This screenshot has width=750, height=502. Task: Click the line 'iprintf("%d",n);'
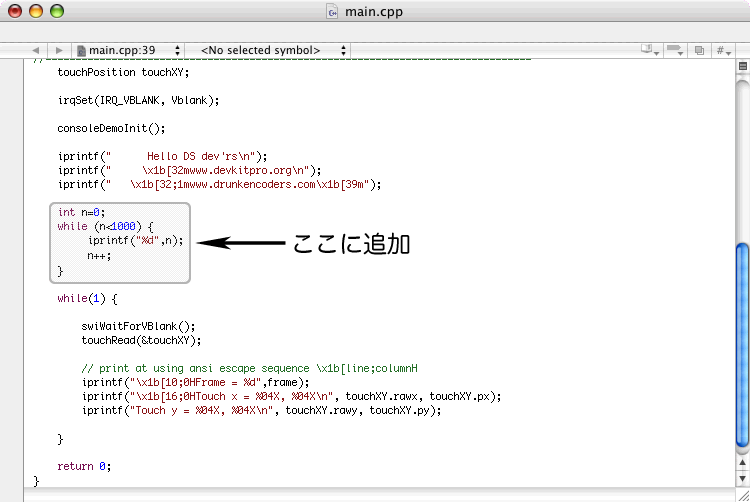(135, 240)
